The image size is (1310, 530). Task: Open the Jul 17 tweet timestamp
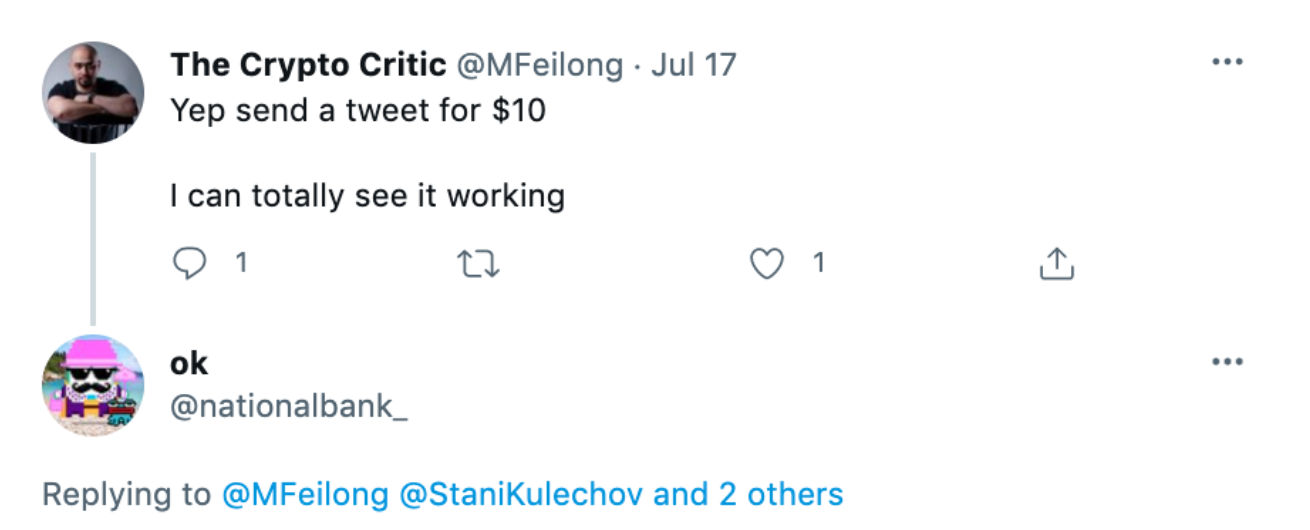(x=693, y=65)
